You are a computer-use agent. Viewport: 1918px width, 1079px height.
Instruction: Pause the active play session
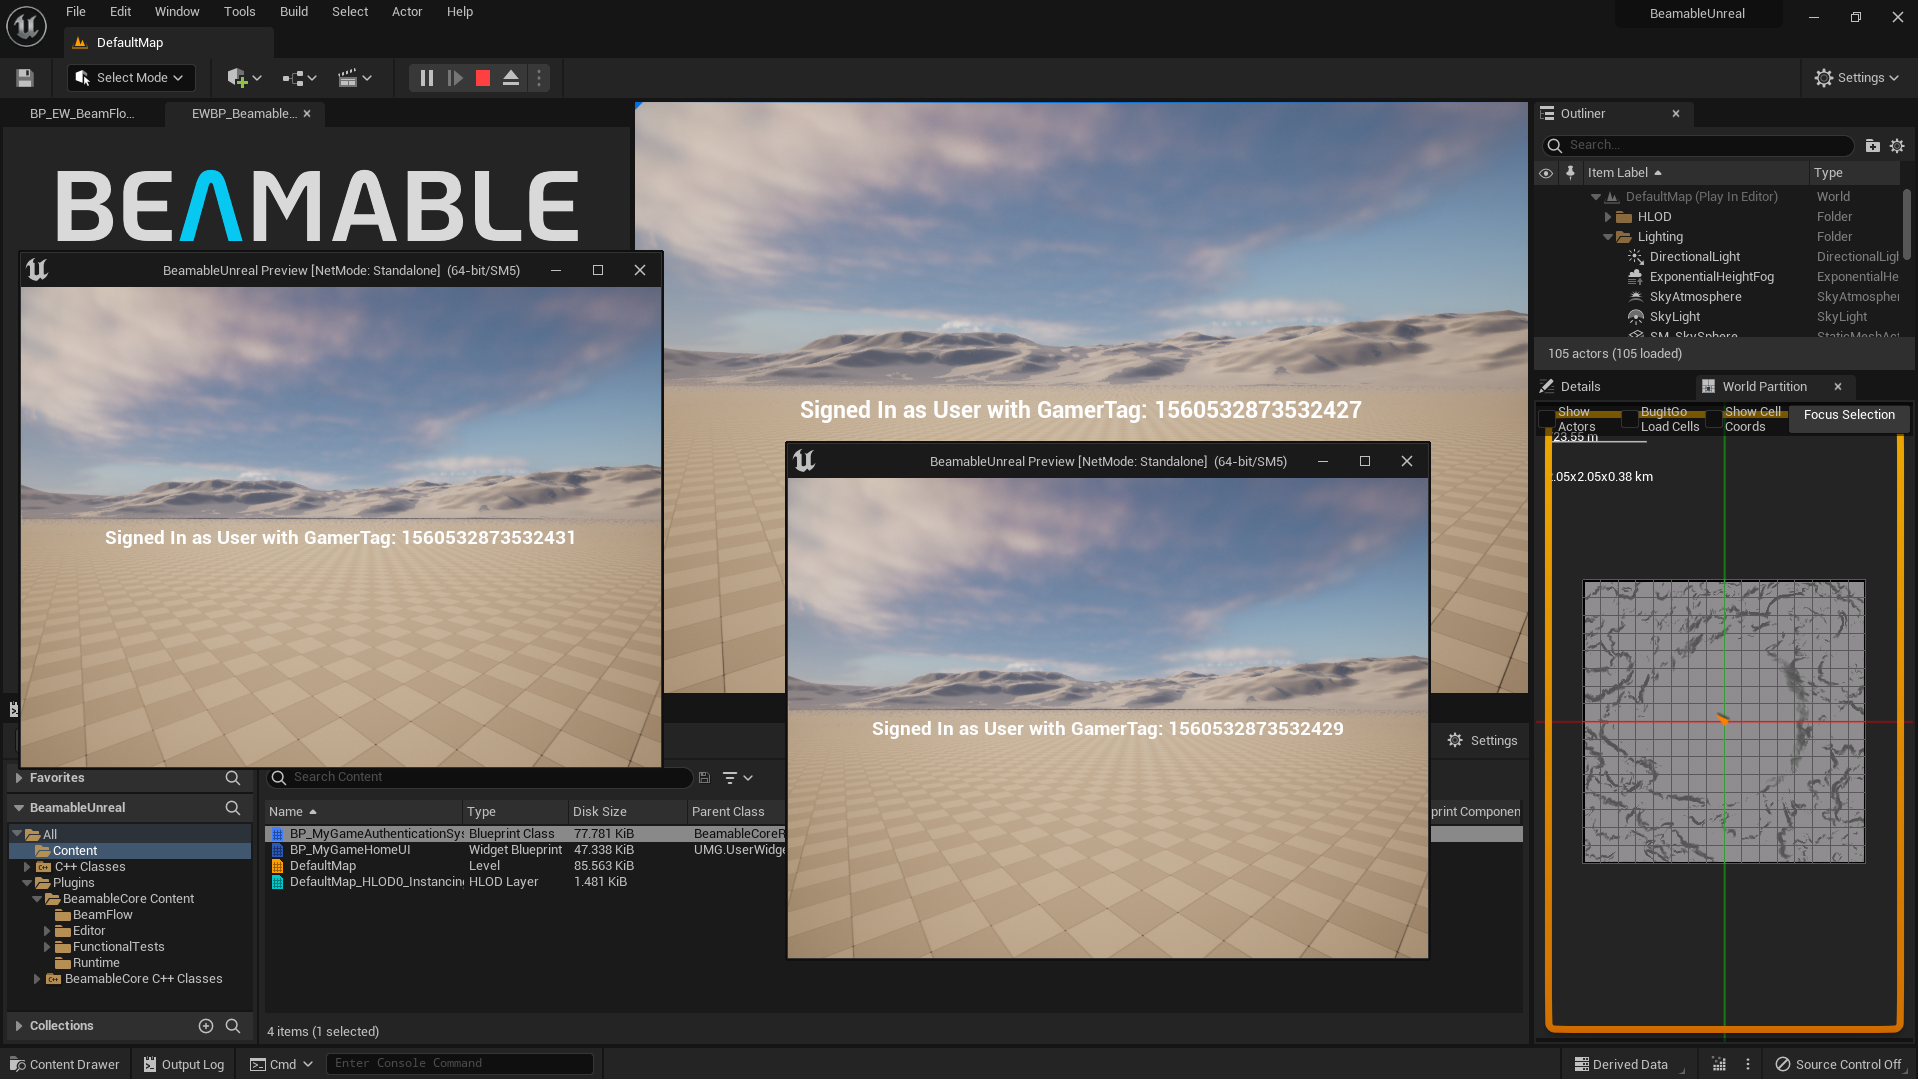point(427,77)
